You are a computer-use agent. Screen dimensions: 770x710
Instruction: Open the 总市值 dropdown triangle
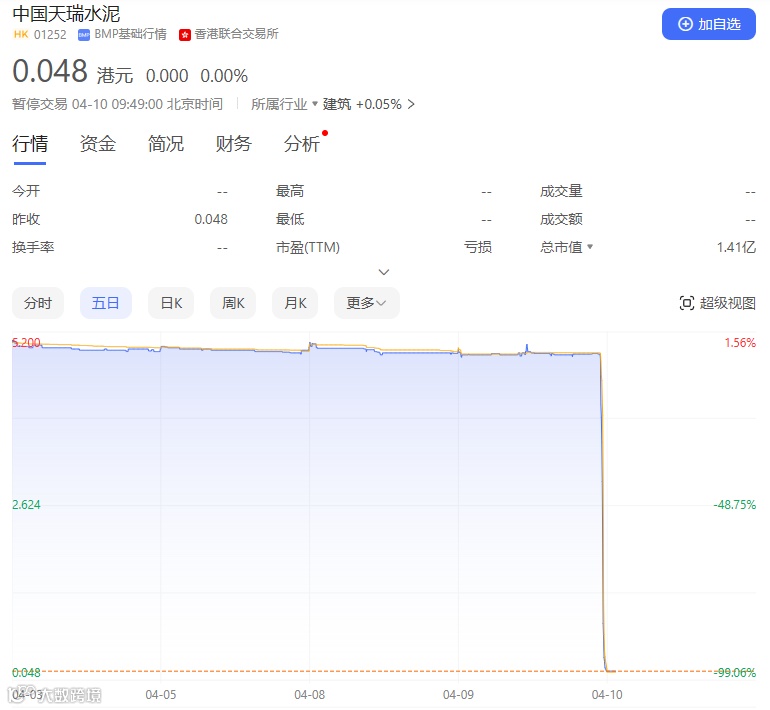pos(590,246)
